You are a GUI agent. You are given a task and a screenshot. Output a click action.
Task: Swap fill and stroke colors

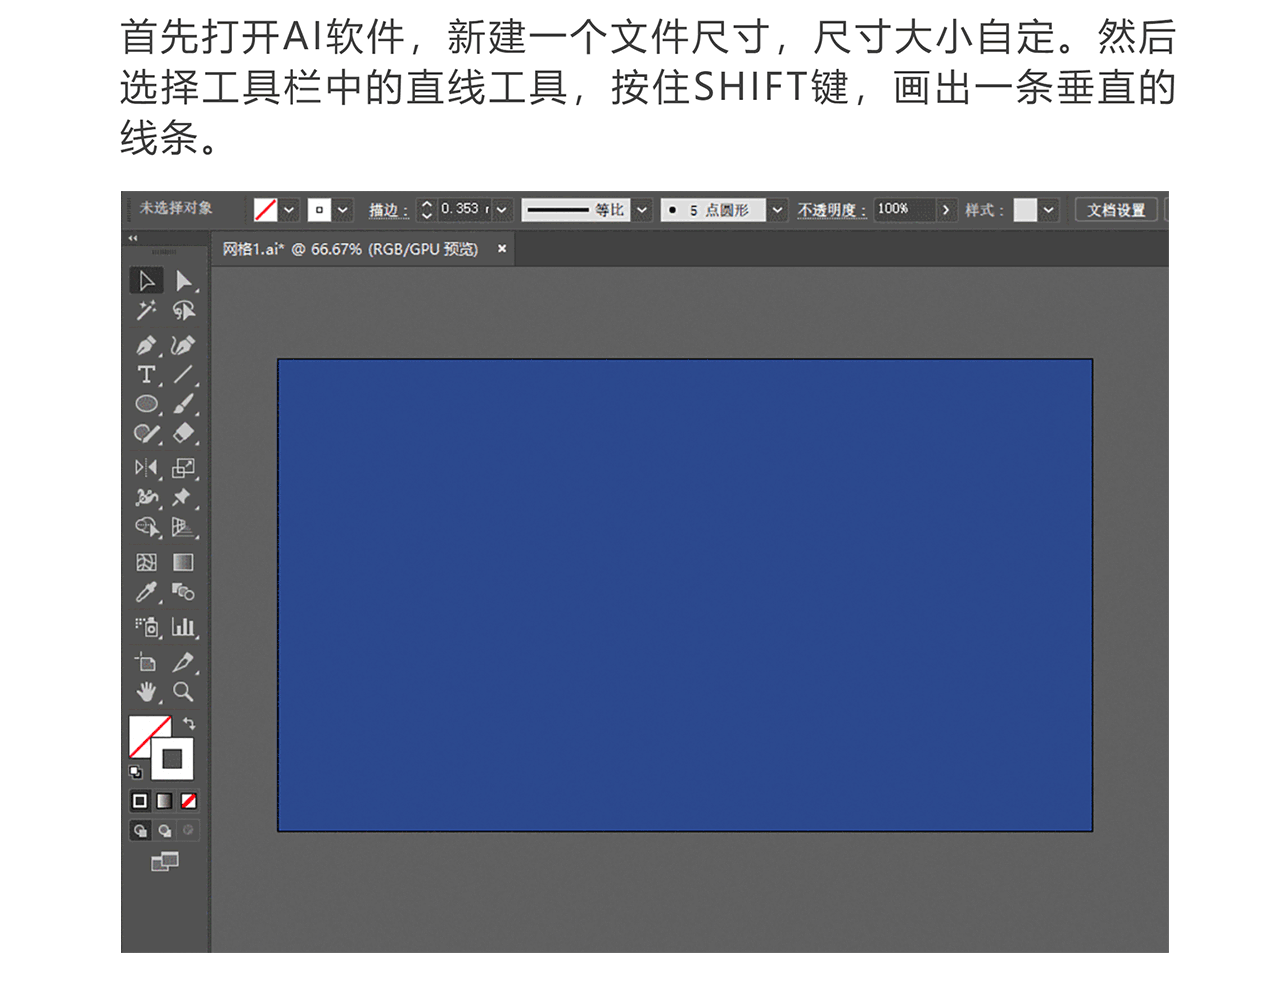click(189, 723)
